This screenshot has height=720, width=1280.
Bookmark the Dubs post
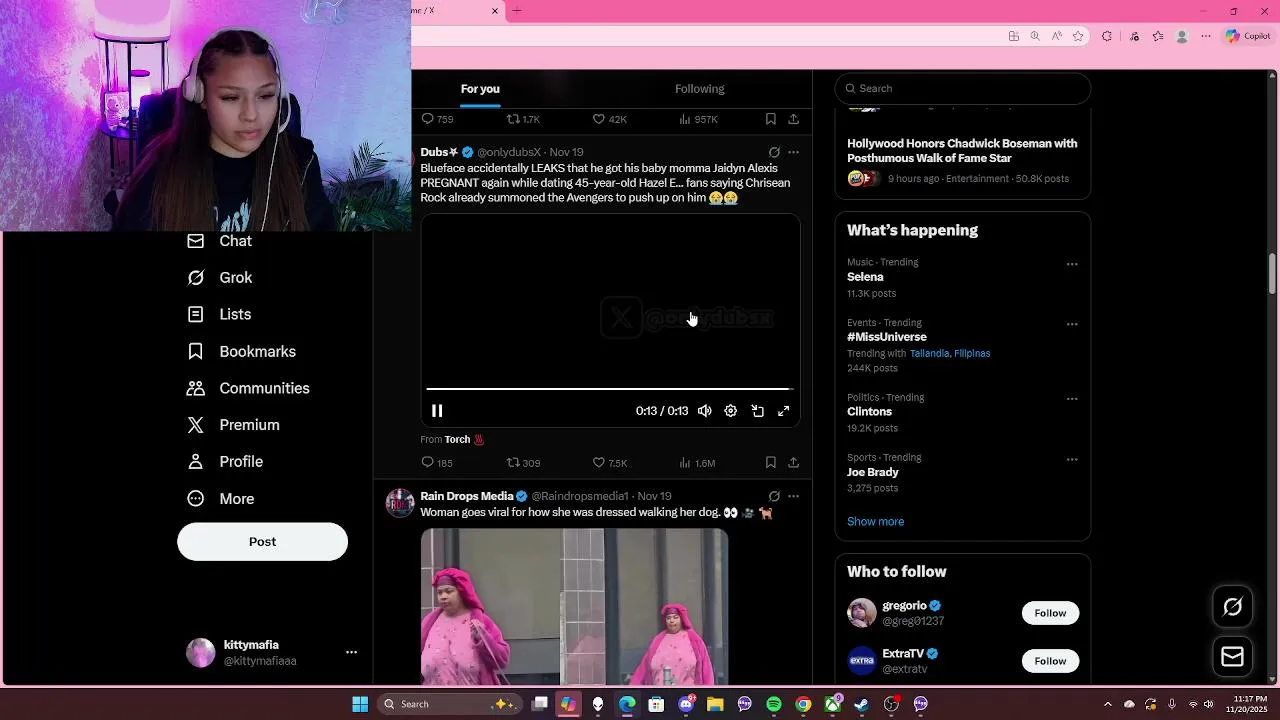pyautogui.click(x=770, y=463)
